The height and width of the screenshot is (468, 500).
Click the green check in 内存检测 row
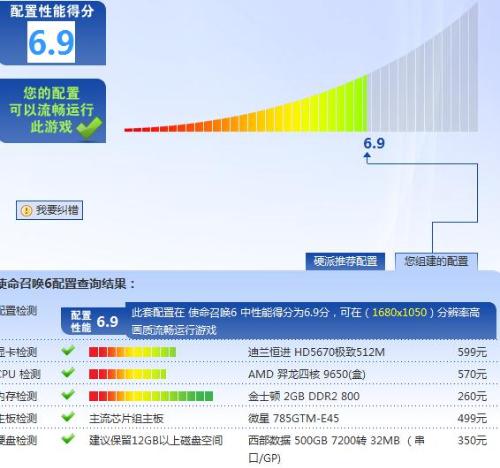coord(68,394)
